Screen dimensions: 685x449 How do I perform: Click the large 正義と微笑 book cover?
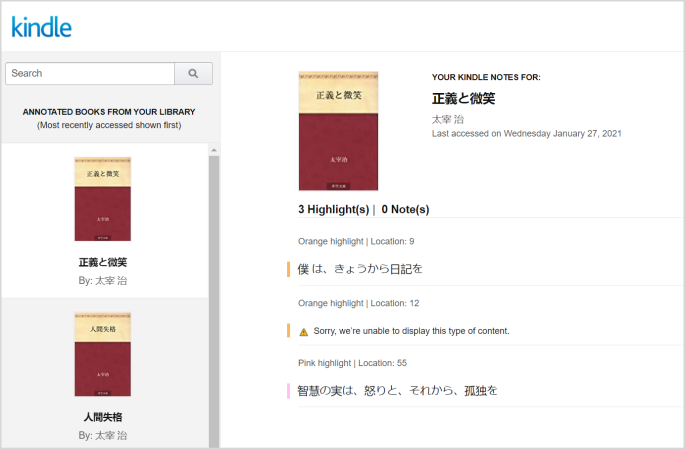[x=338, y=131]
